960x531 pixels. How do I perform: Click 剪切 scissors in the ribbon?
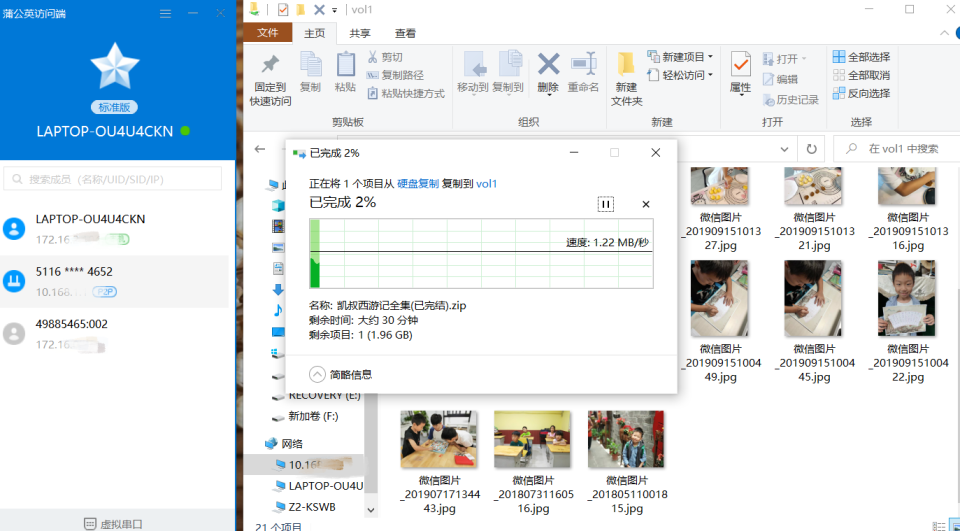(385, 57)
